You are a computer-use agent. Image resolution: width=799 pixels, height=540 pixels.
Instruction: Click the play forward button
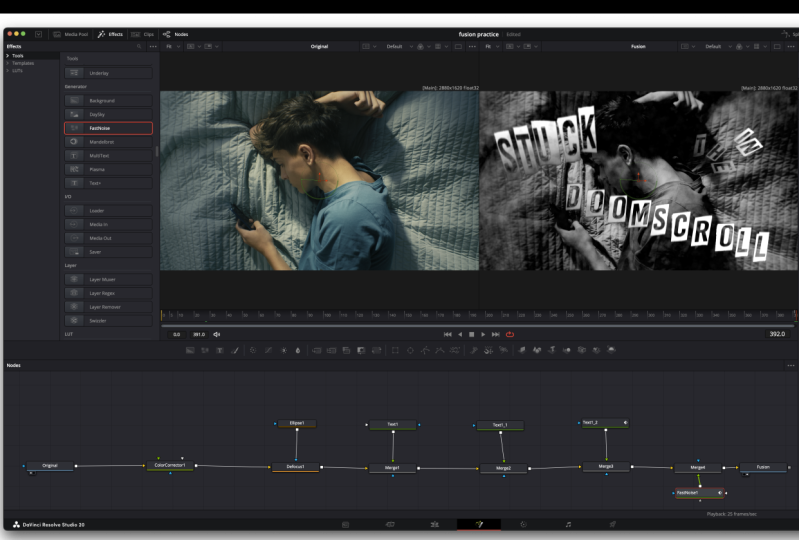point(483,334)
